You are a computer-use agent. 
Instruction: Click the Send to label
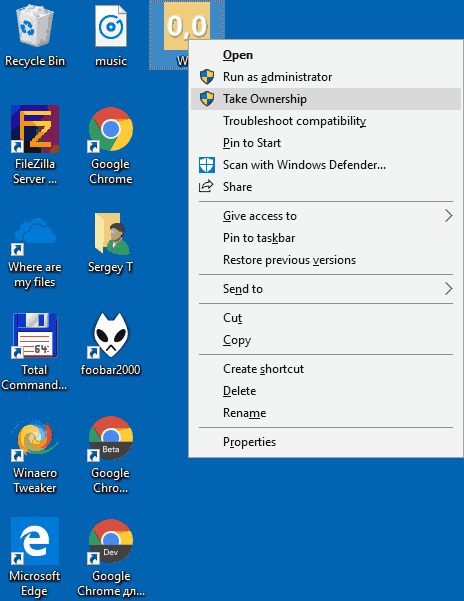pos(243,289)
